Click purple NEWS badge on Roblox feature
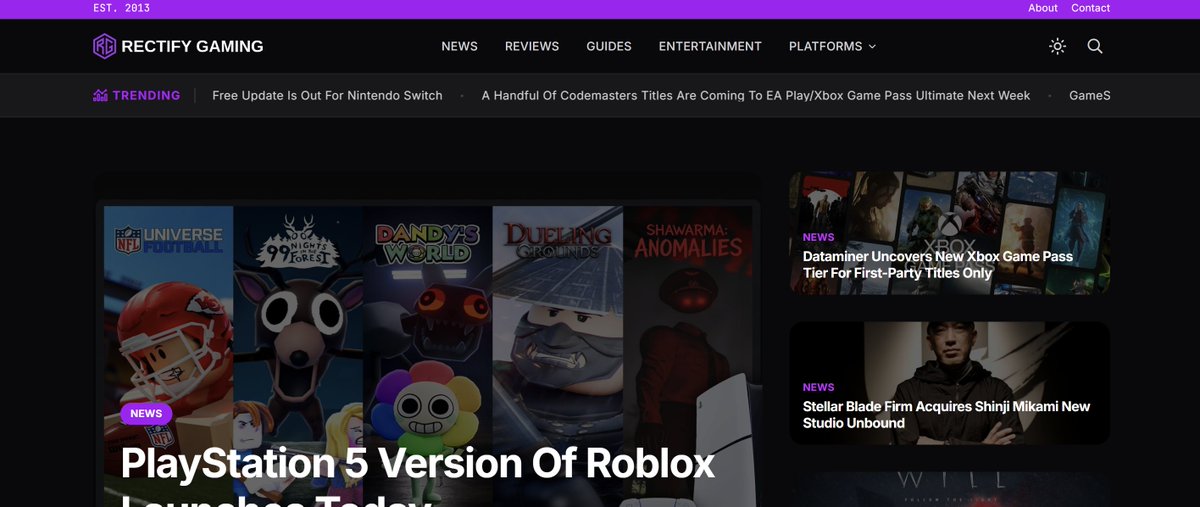The width and height of the screenshot is (1200, 507). coord(146,414)
